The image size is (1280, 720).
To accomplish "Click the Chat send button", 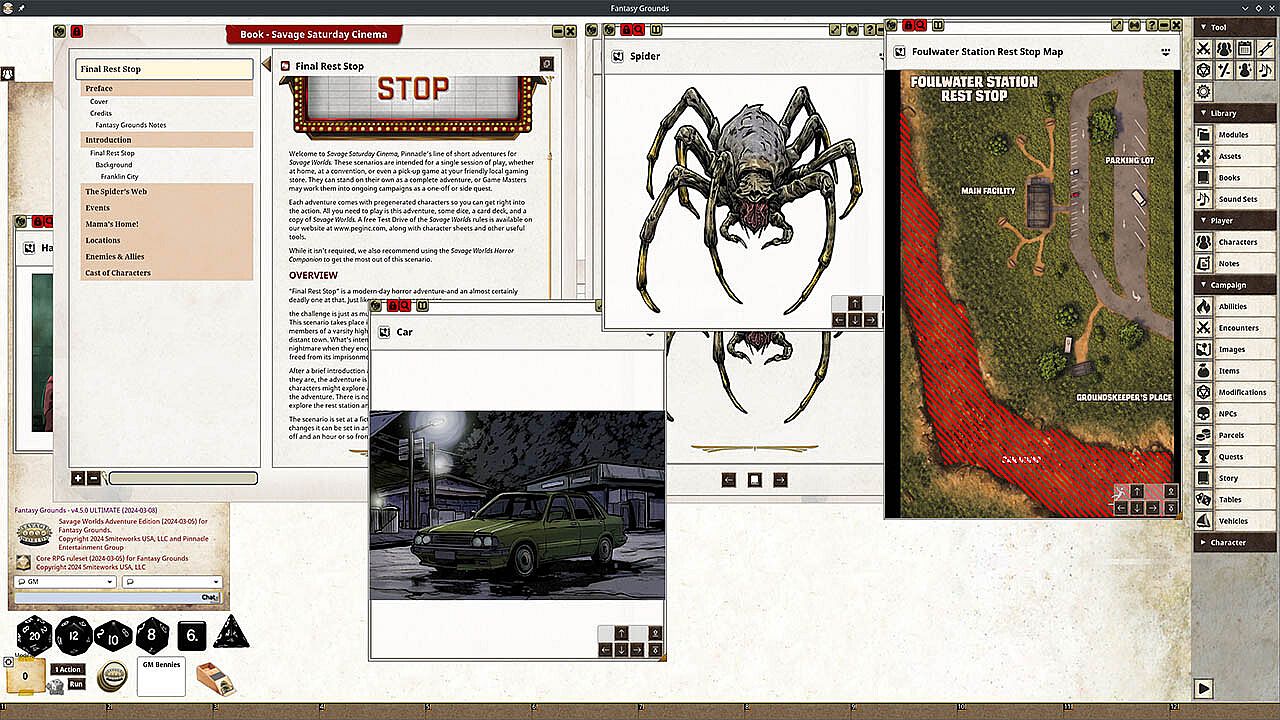I will (x=209, y=598).
